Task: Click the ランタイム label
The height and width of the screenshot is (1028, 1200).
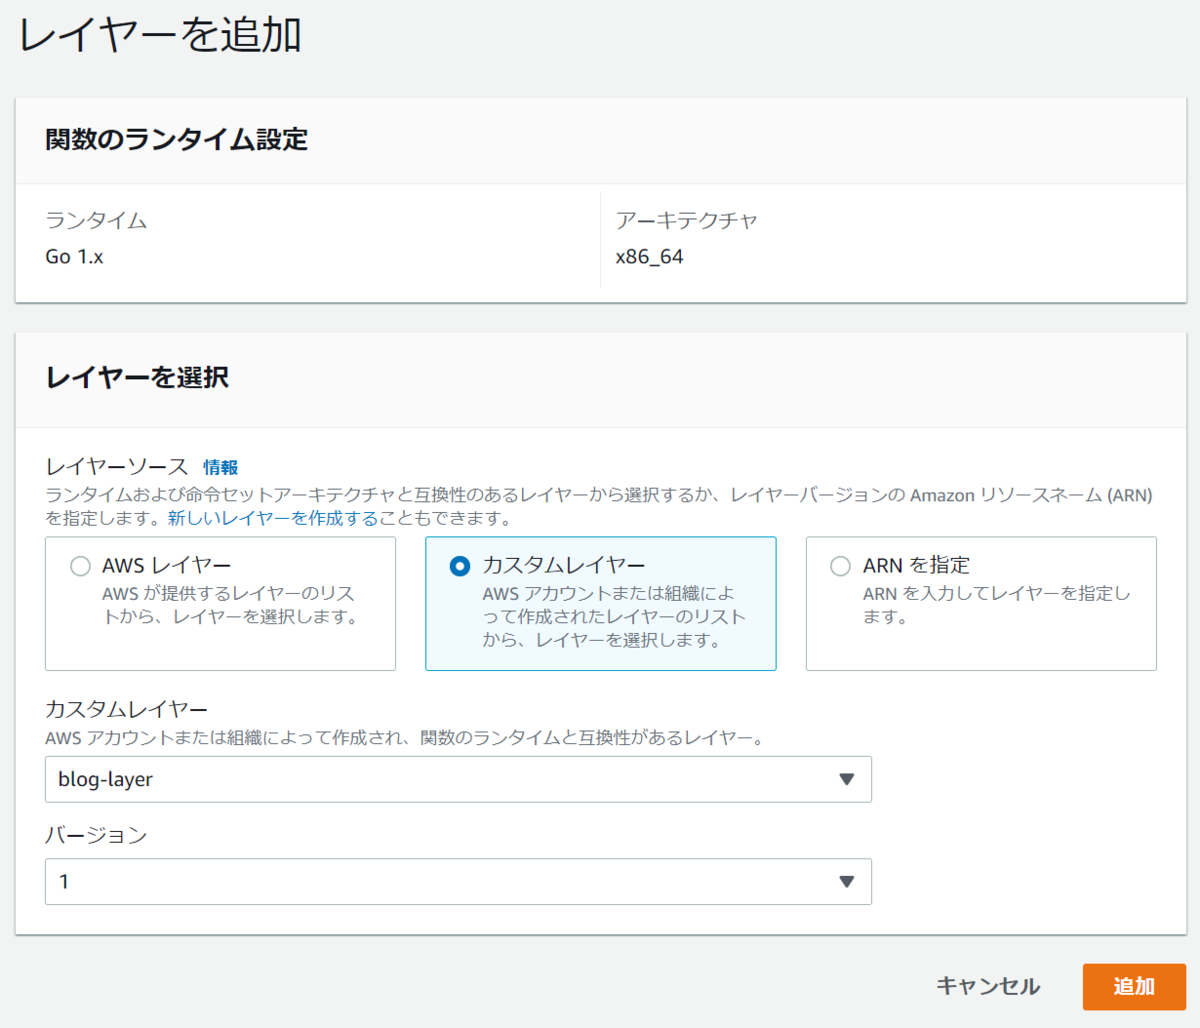Action: (96, 220)
